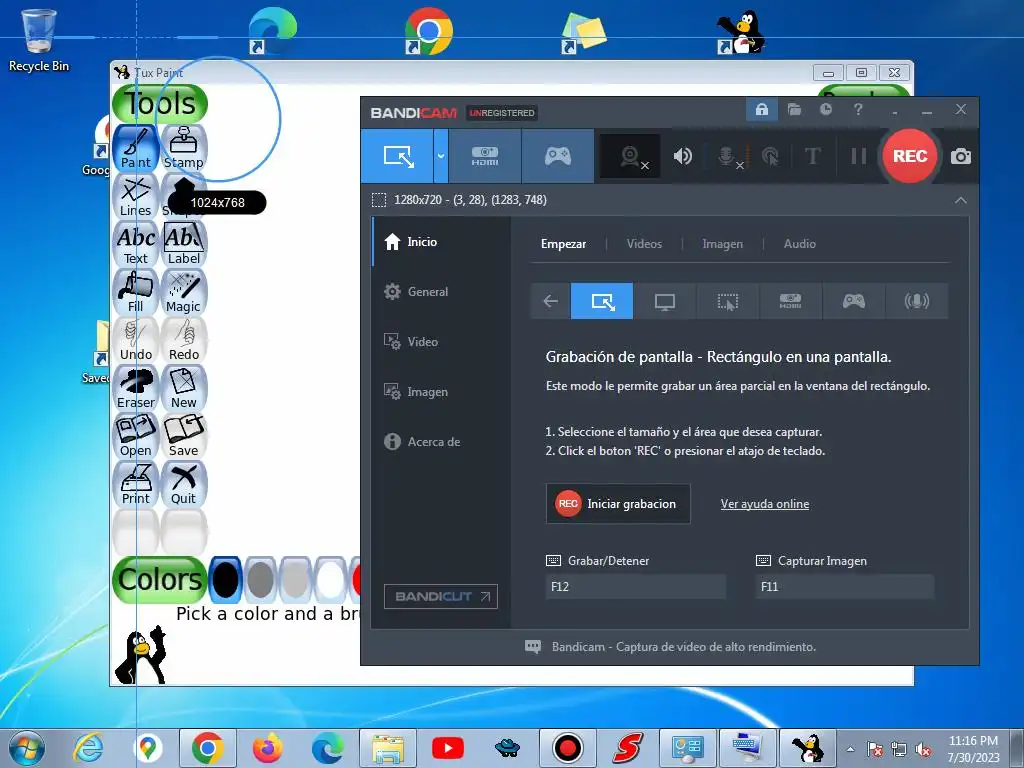
Task: Select around-mouse recording mode icon
Action: coord(728,301)
